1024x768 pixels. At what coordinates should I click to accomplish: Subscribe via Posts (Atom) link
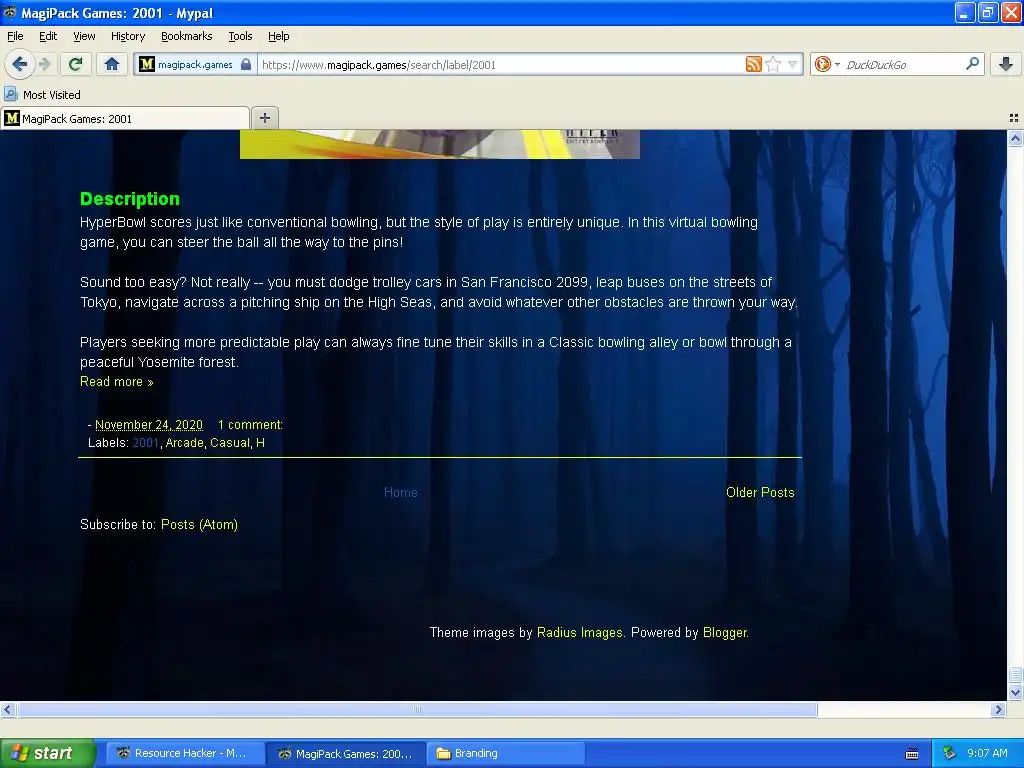(x=199, y=524)
